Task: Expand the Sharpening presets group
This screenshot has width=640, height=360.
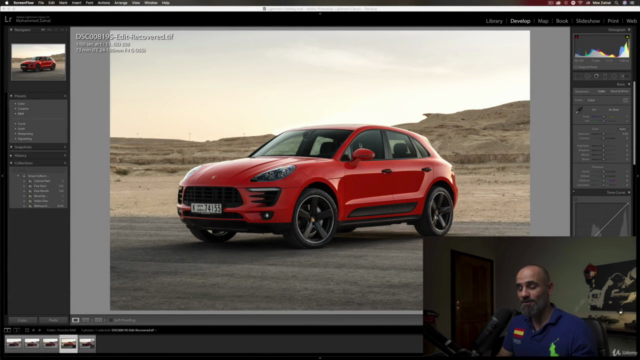Action: [16, 134]
